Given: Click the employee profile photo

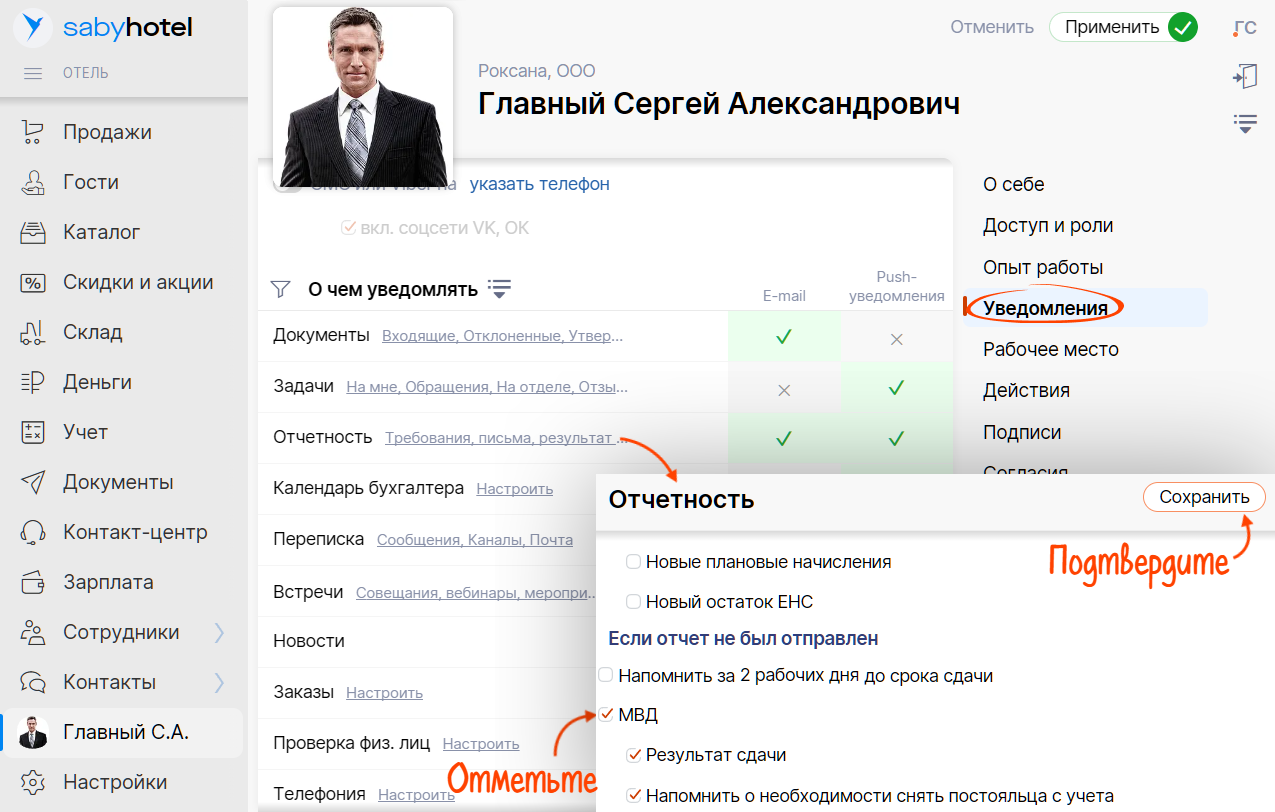Looking at the screenshot, I should click(x=362, y=97).
